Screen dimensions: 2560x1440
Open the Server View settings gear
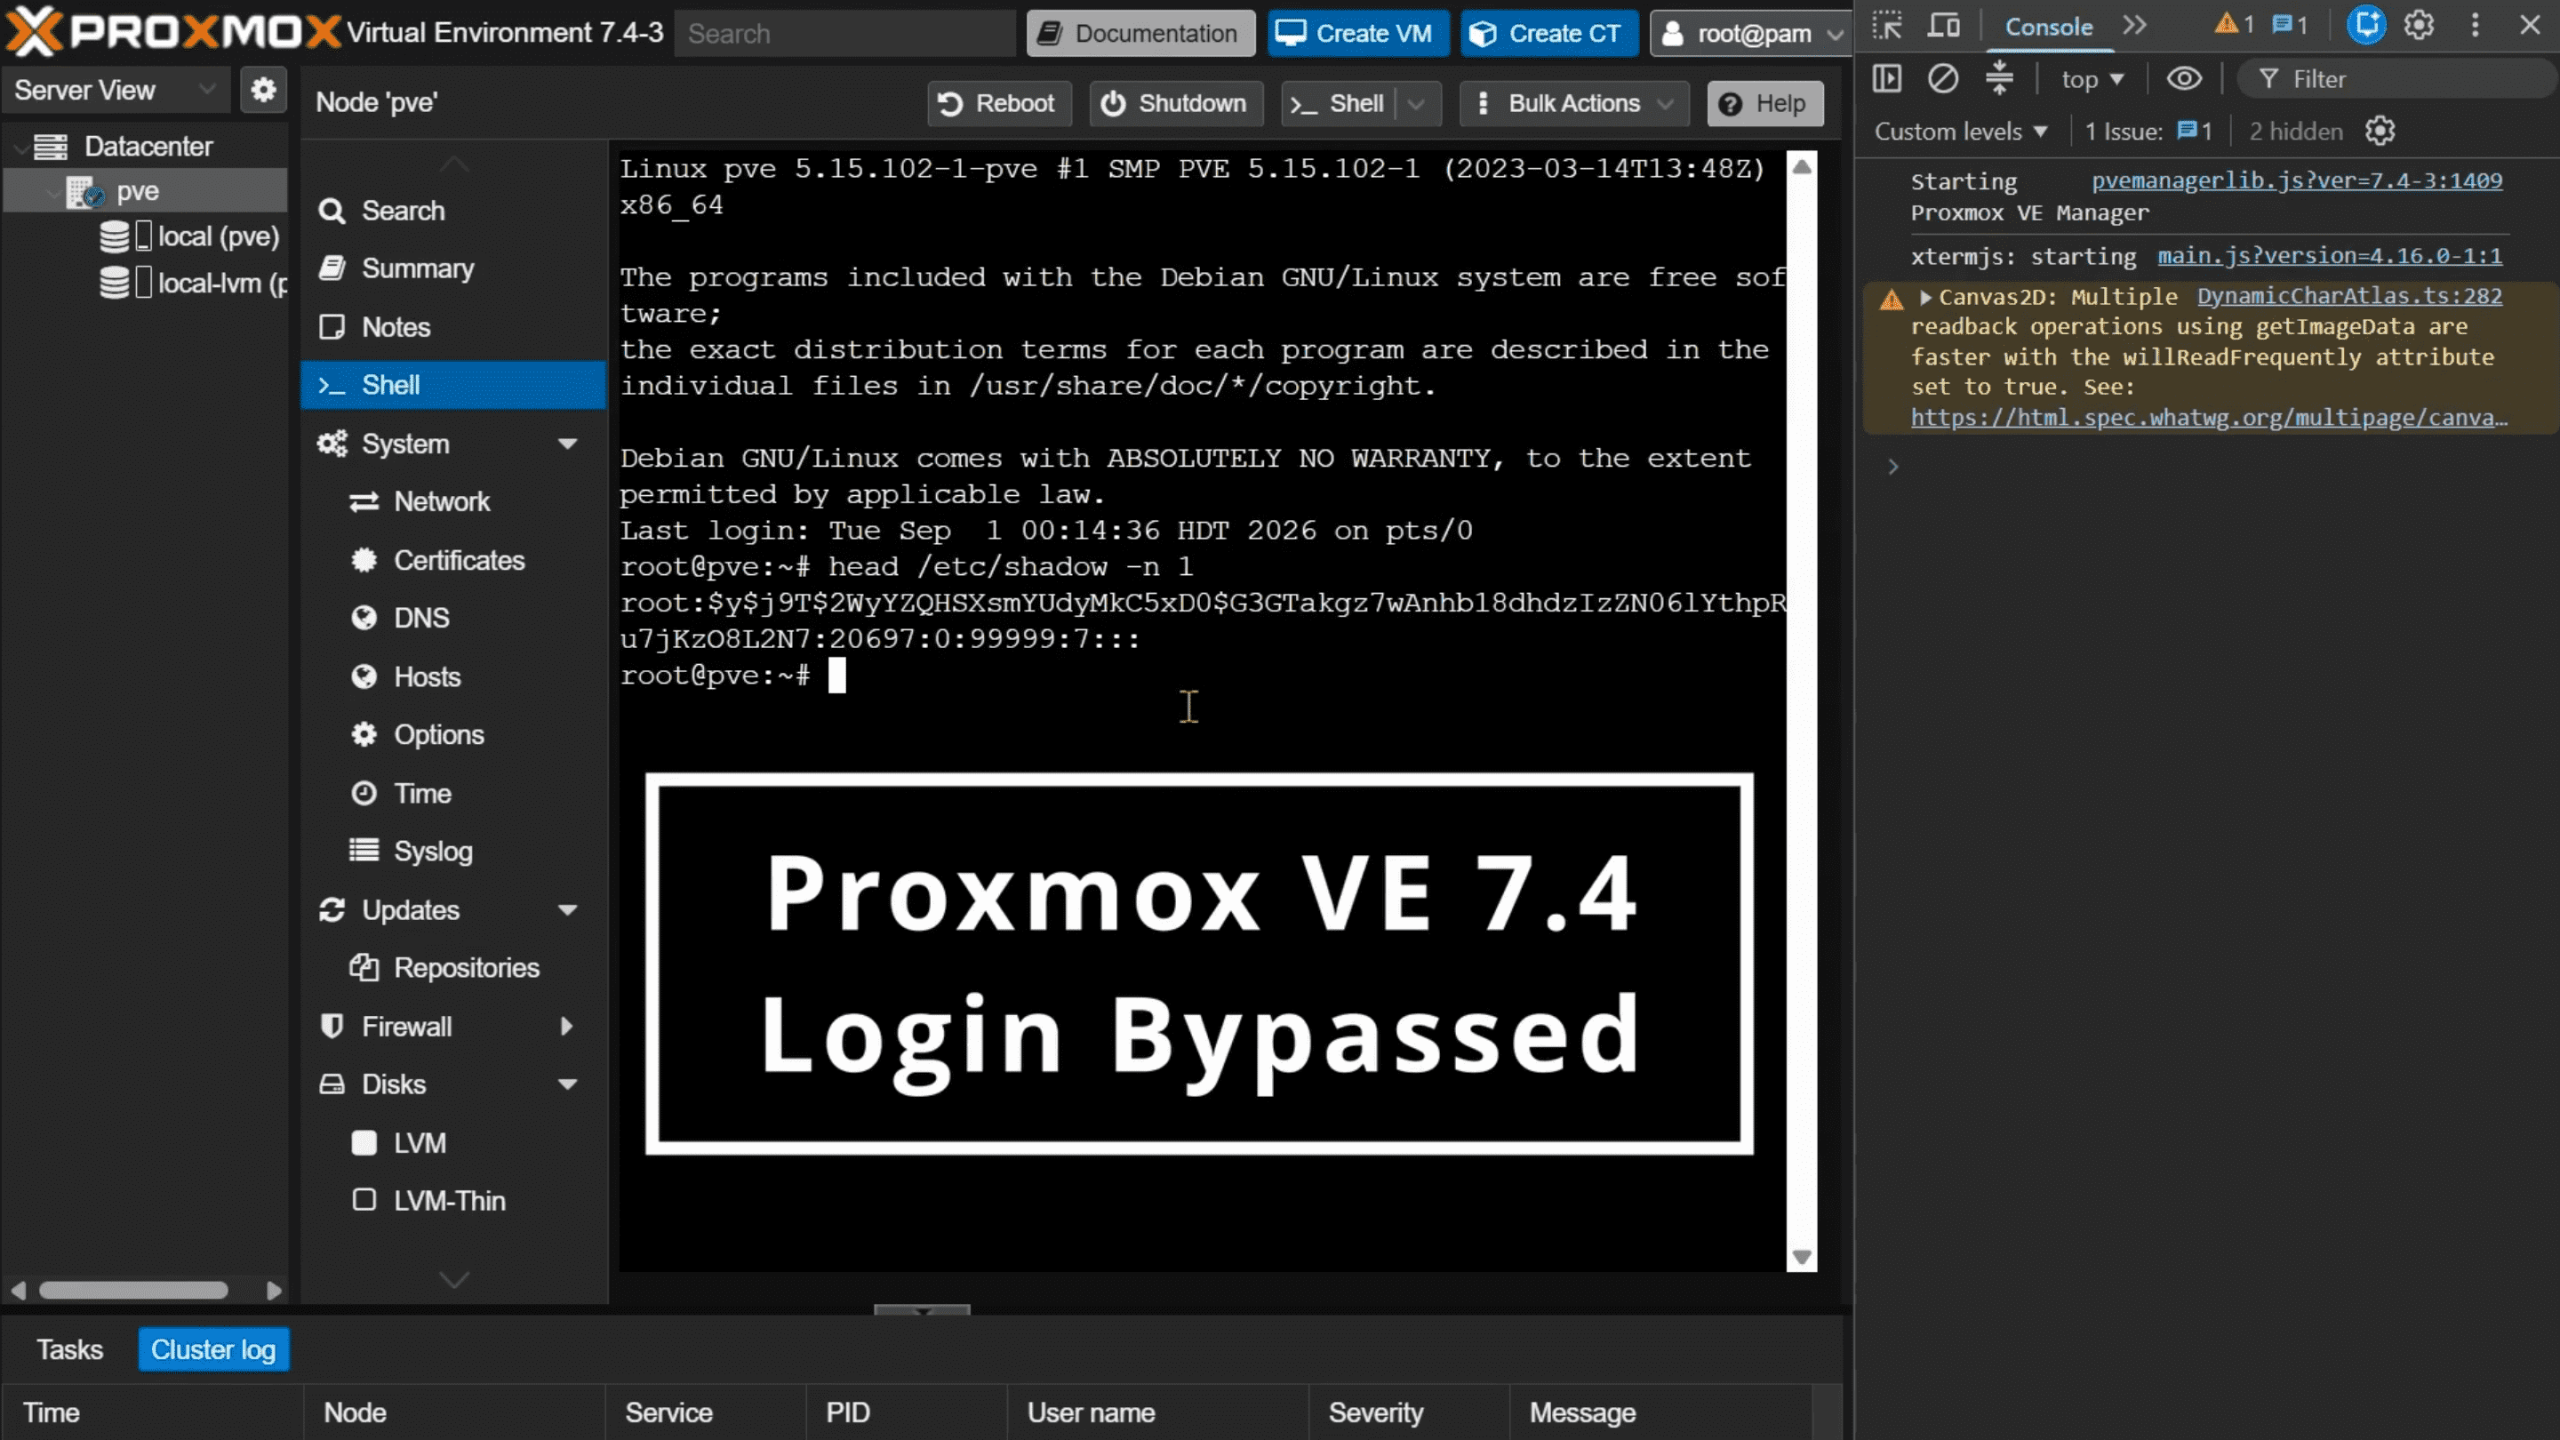pos(263,90)
